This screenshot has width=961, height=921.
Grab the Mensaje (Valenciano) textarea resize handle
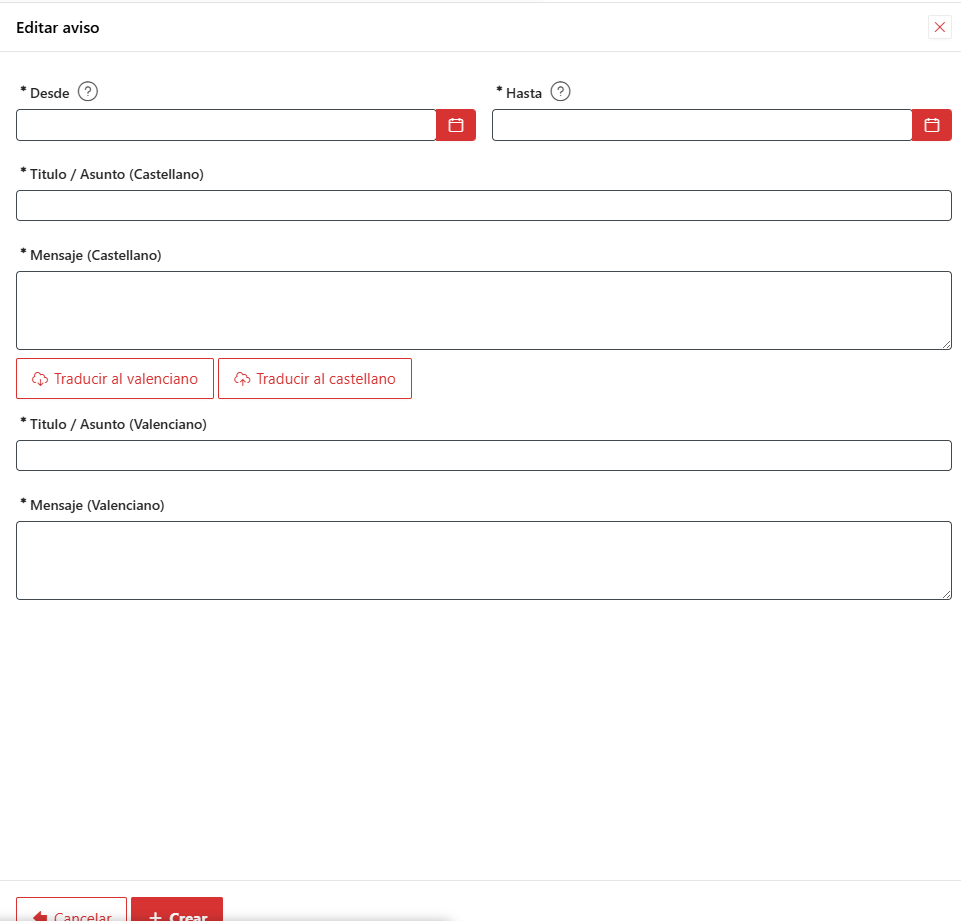[x=946, y=594]
